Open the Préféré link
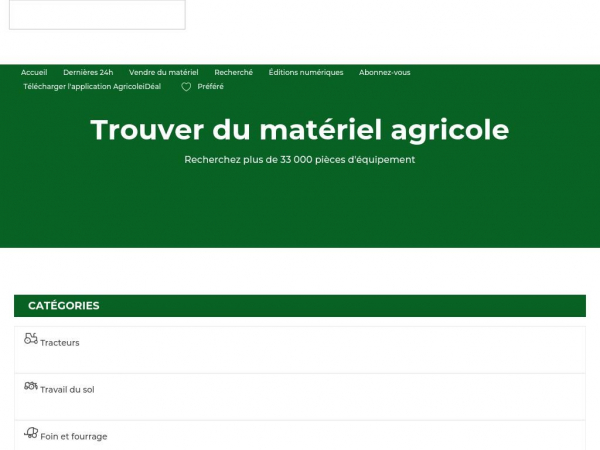 [x=210, y=86]
